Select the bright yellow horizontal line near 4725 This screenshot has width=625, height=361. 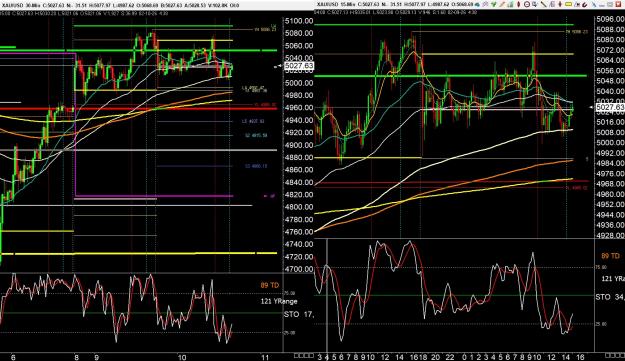coord(138,253)
